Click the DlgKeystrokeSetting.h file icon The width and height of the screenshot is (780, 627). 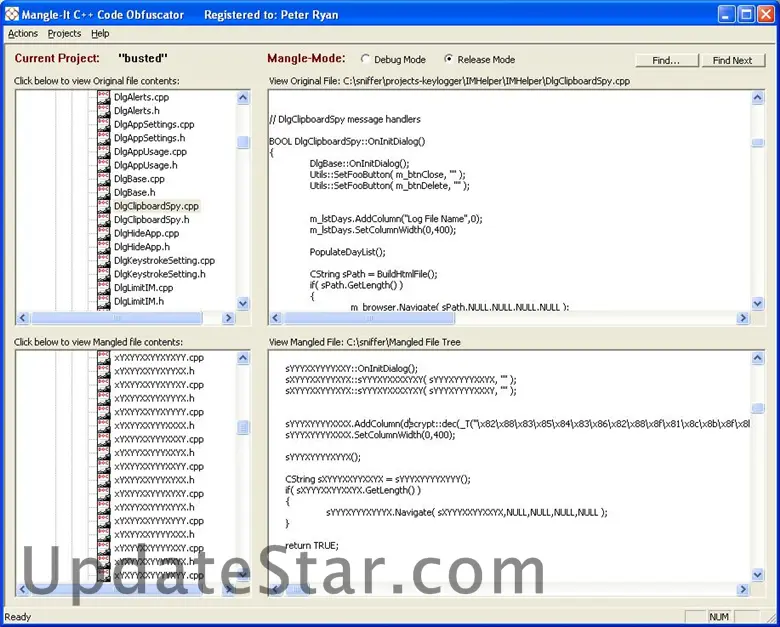tap(103, 274)
